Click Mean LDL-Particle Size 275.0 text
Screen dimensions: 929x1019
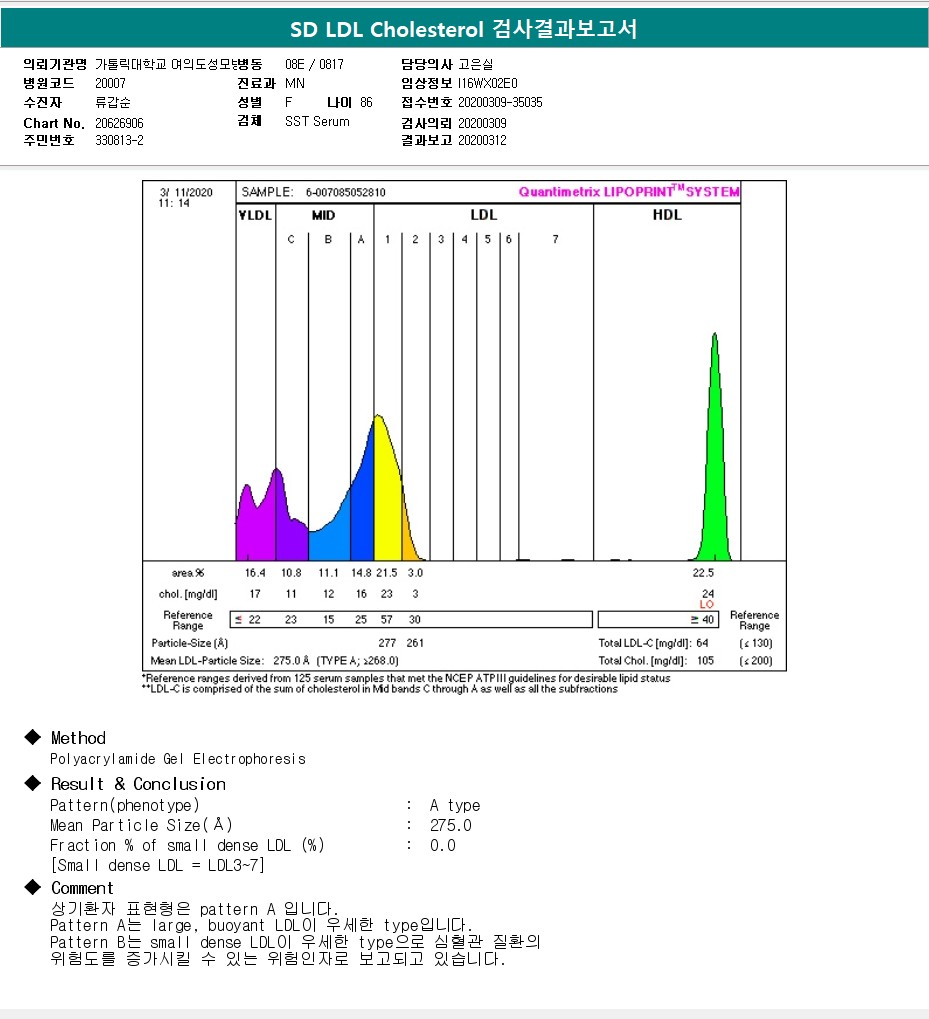274,661
